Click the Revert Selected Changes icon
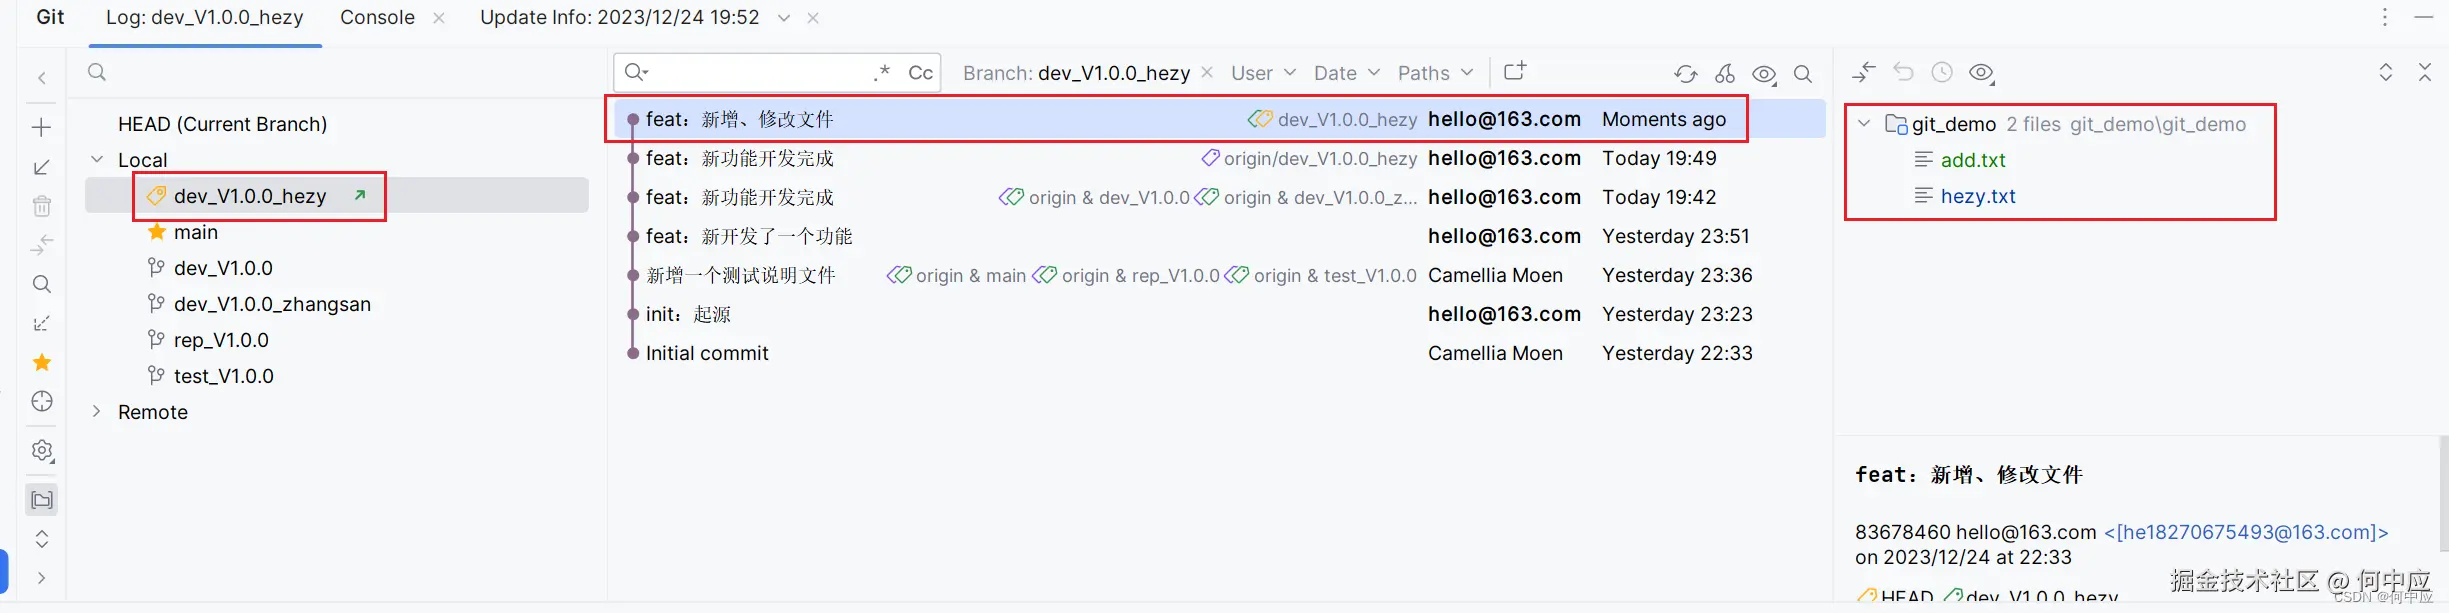Screen dimensions: 2449x613 [x=1903, y=72]
